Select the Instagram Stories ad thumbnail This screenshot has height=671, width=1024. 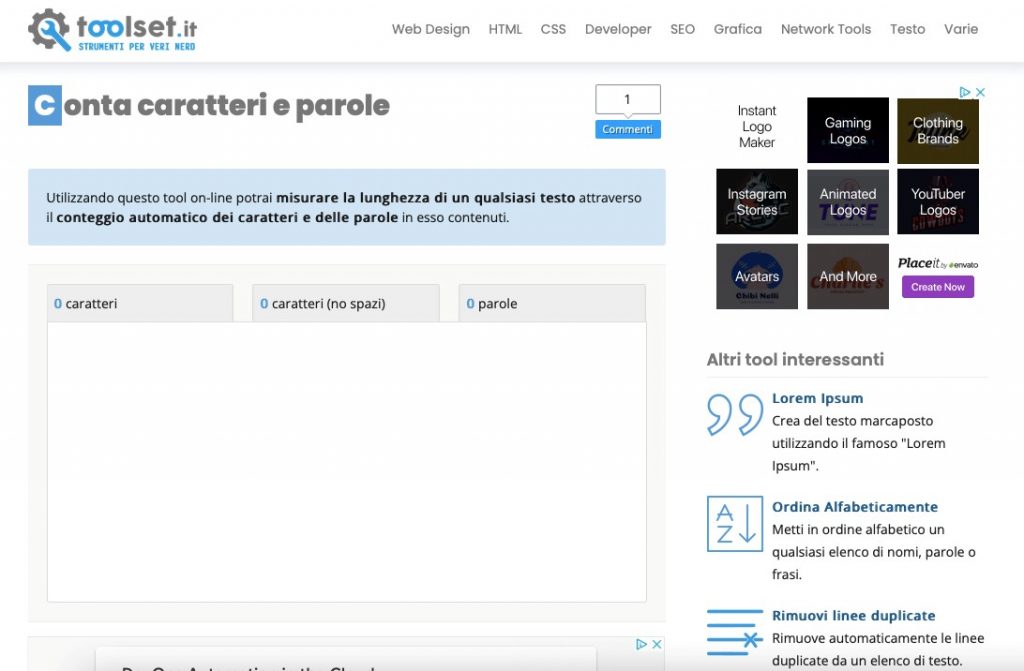(x=756, y=201)
